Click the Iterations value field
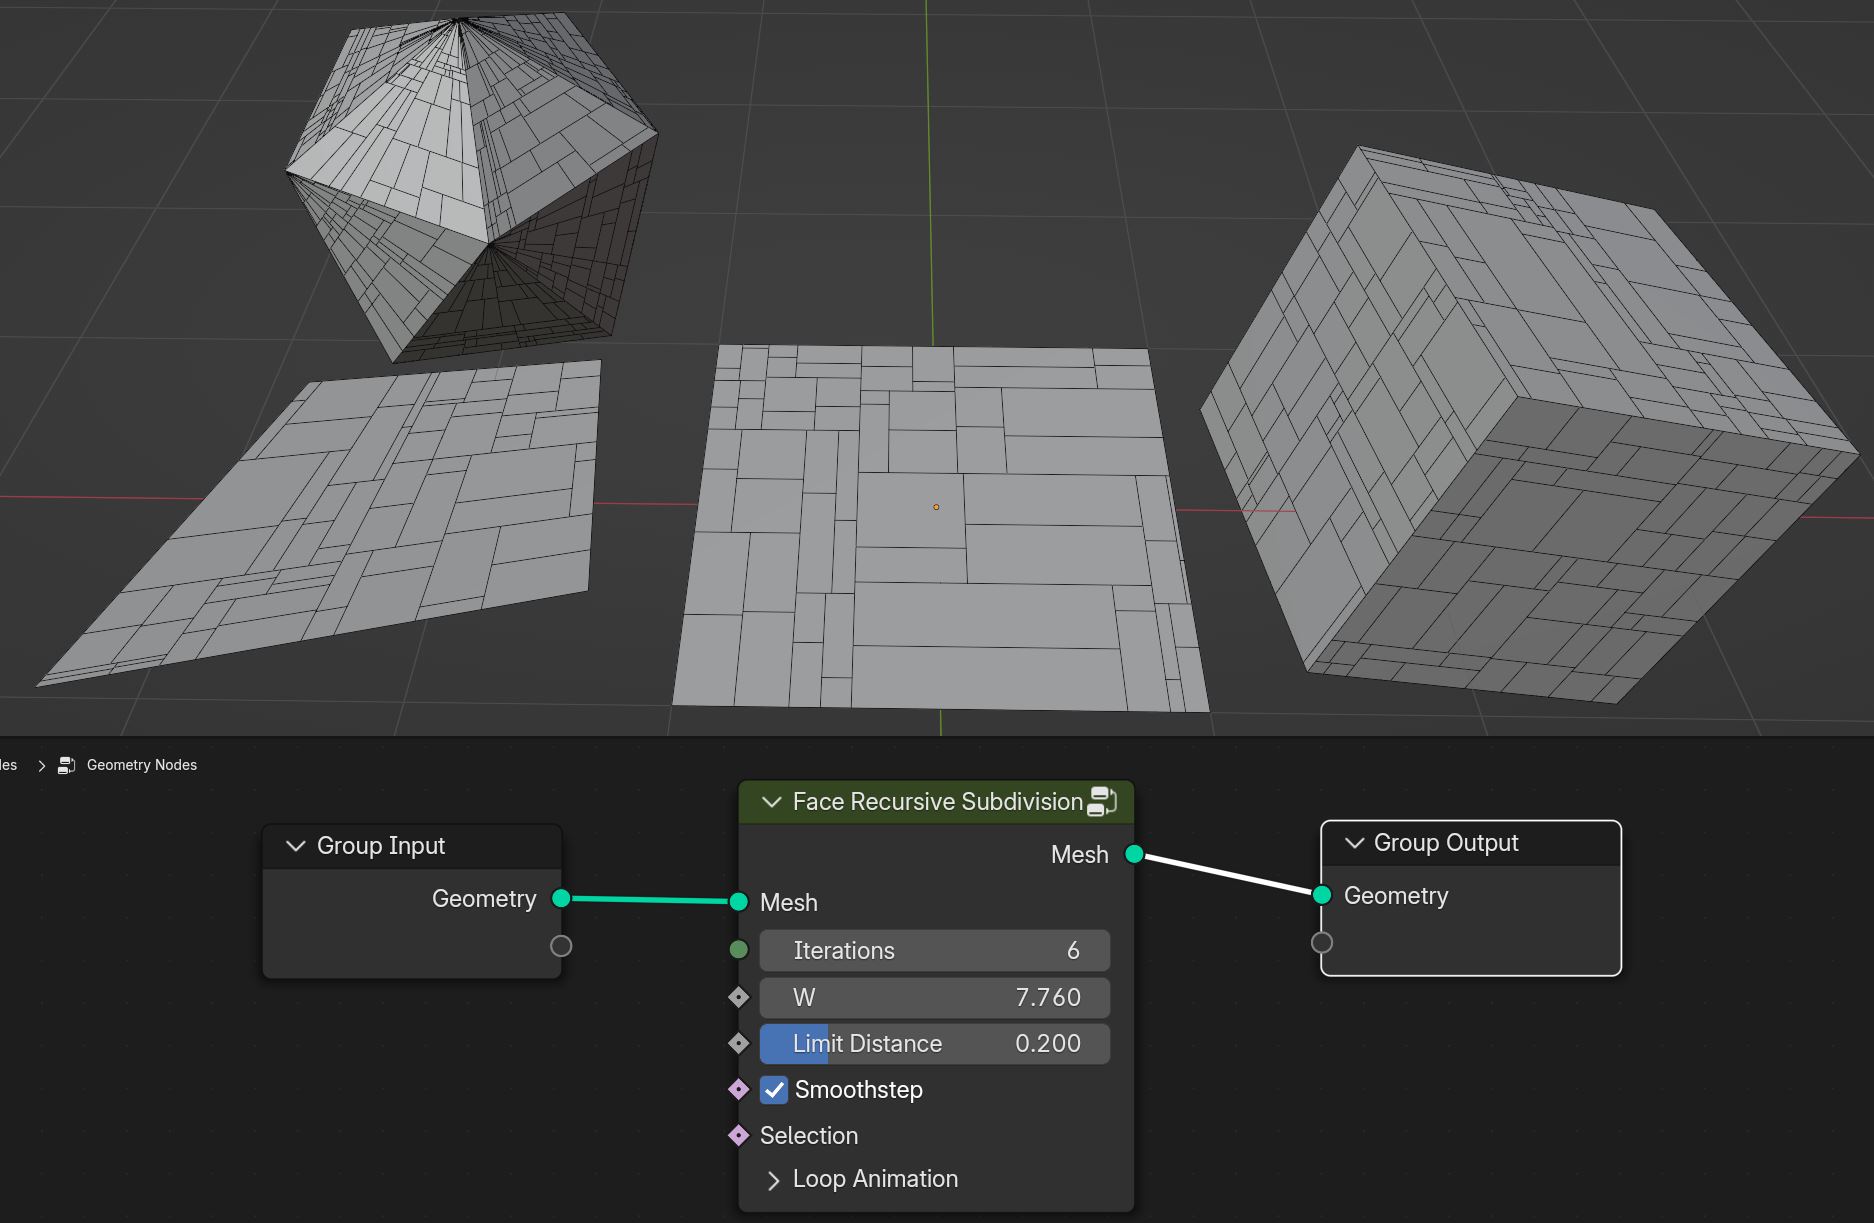The height and width of the screenshot is (1223, 1874). pos(935,951)
